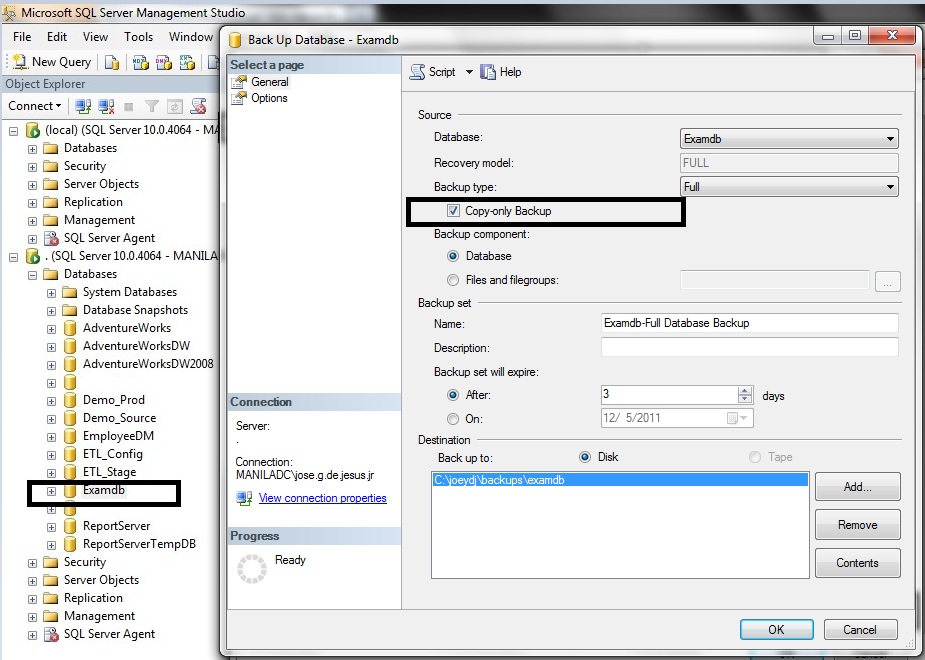925x660 pixels.
Task: Open the Script button dropdown arrow
Action: tap(469, 72)
